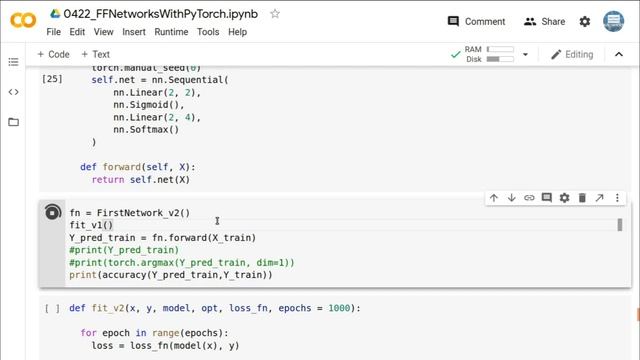Screen dimensions: 640x360
Task: Click the Share button
Action: [x=544, y=22]
